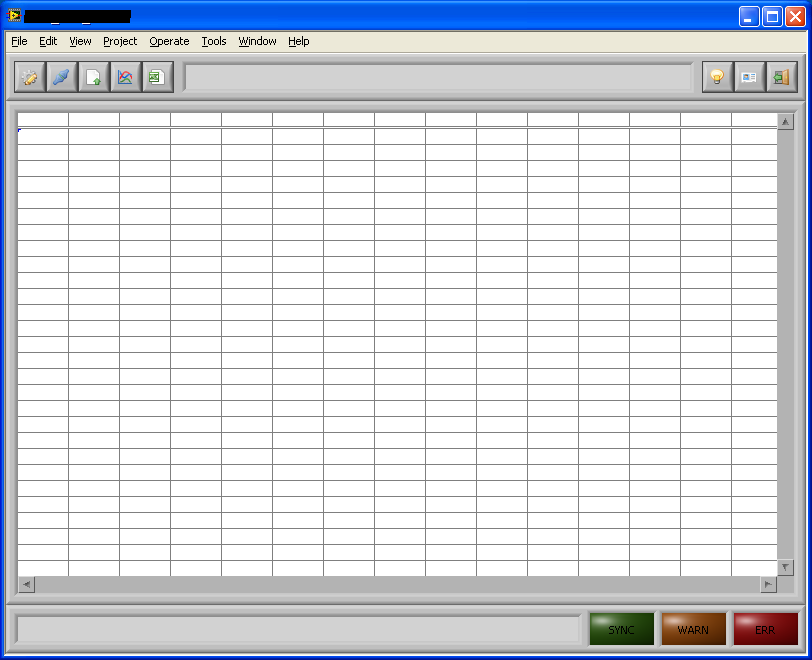The width and height of the screenshot is (812, 660).
Task: Click the exit door icon
Action: 781,77
